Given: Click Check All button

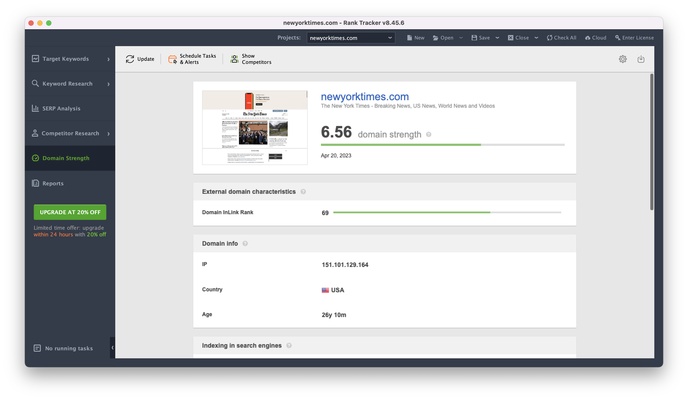Looking at the screenshot, I should [561, 38].
